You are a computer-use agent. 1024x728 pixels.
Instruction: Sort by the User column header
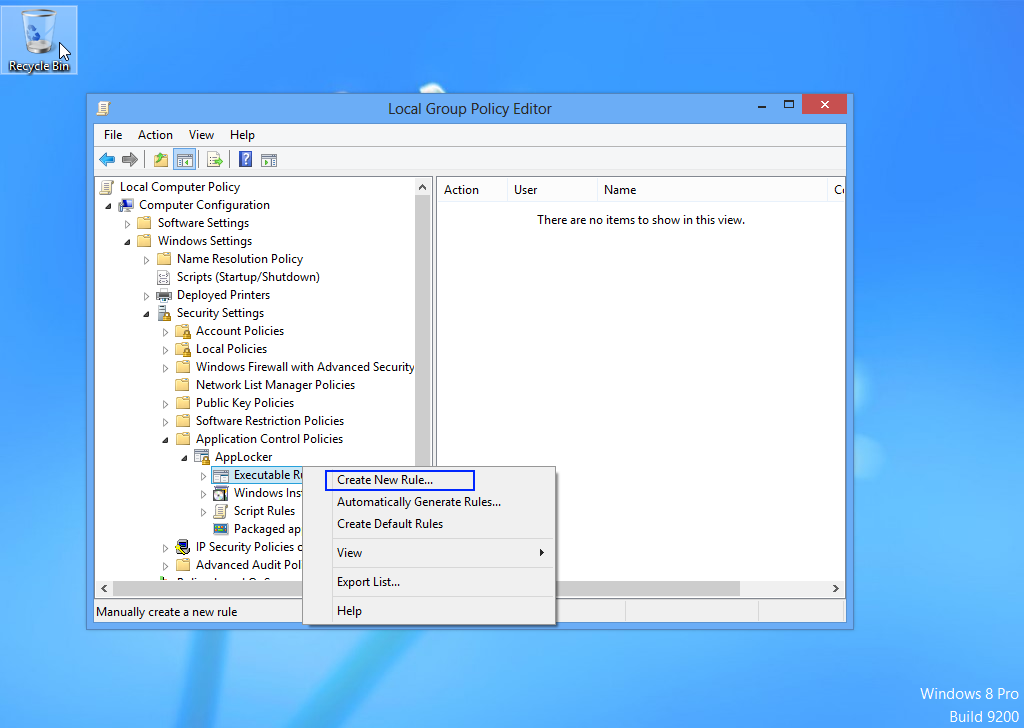point(552,190)
